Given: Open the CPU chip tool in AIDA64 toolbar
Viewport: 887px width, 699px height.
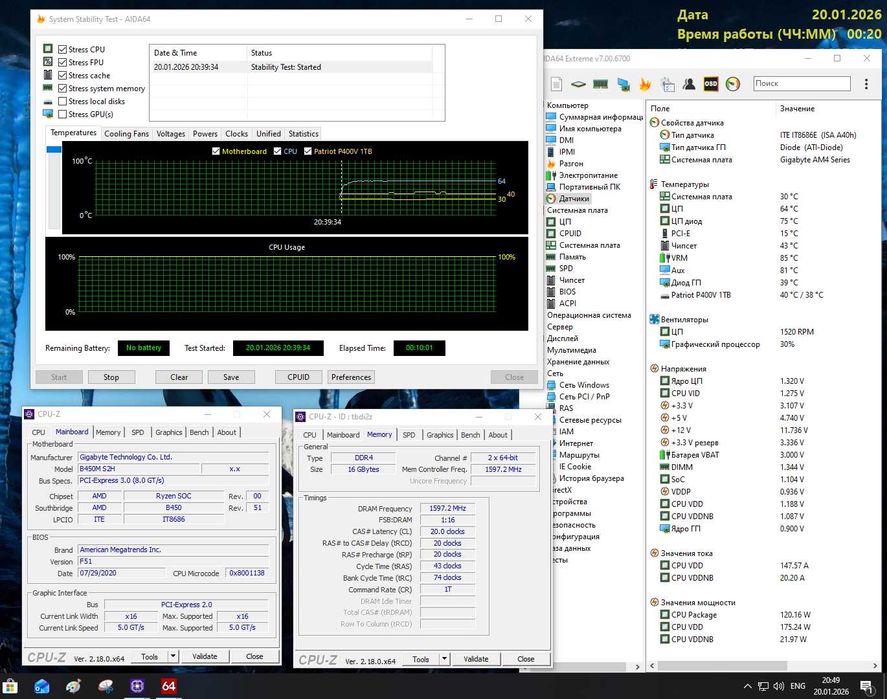Looking at the screenshot, I should (x=578, y=84).
